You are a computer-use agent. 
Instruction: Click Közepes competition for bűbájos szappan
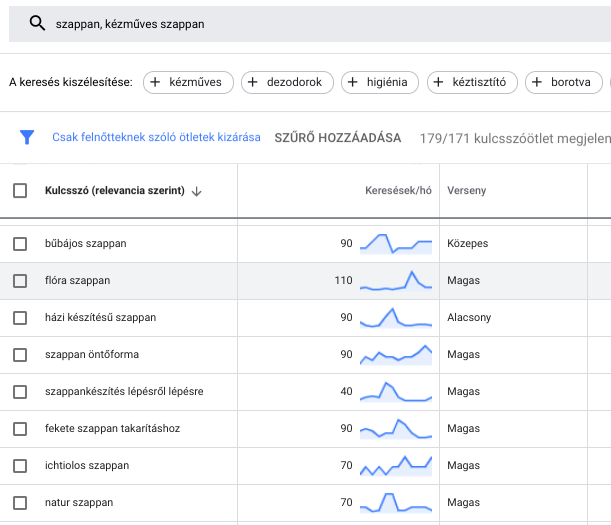coord(468,244)
